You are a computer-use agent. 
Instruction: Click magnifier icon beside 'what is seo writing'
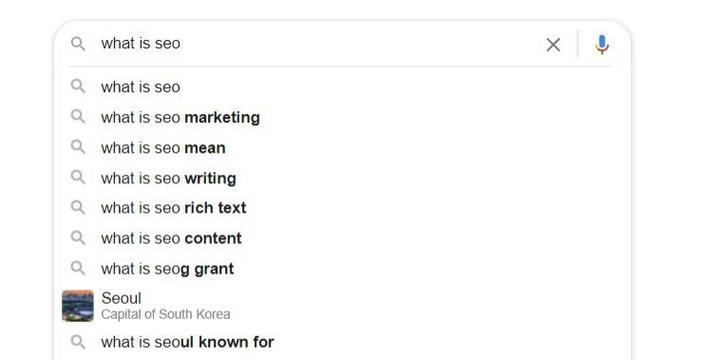(78, 177)
